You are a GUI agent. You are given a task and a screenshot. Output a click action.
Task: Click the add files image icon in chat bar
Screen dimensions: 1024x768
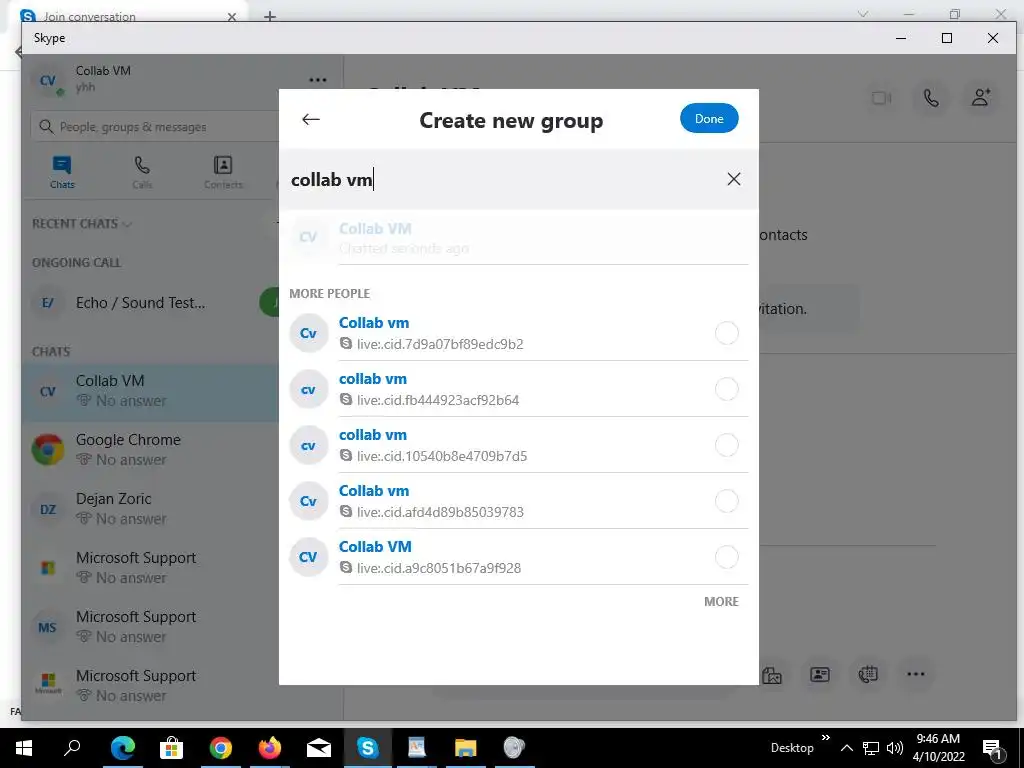click(x=772, y=675)
